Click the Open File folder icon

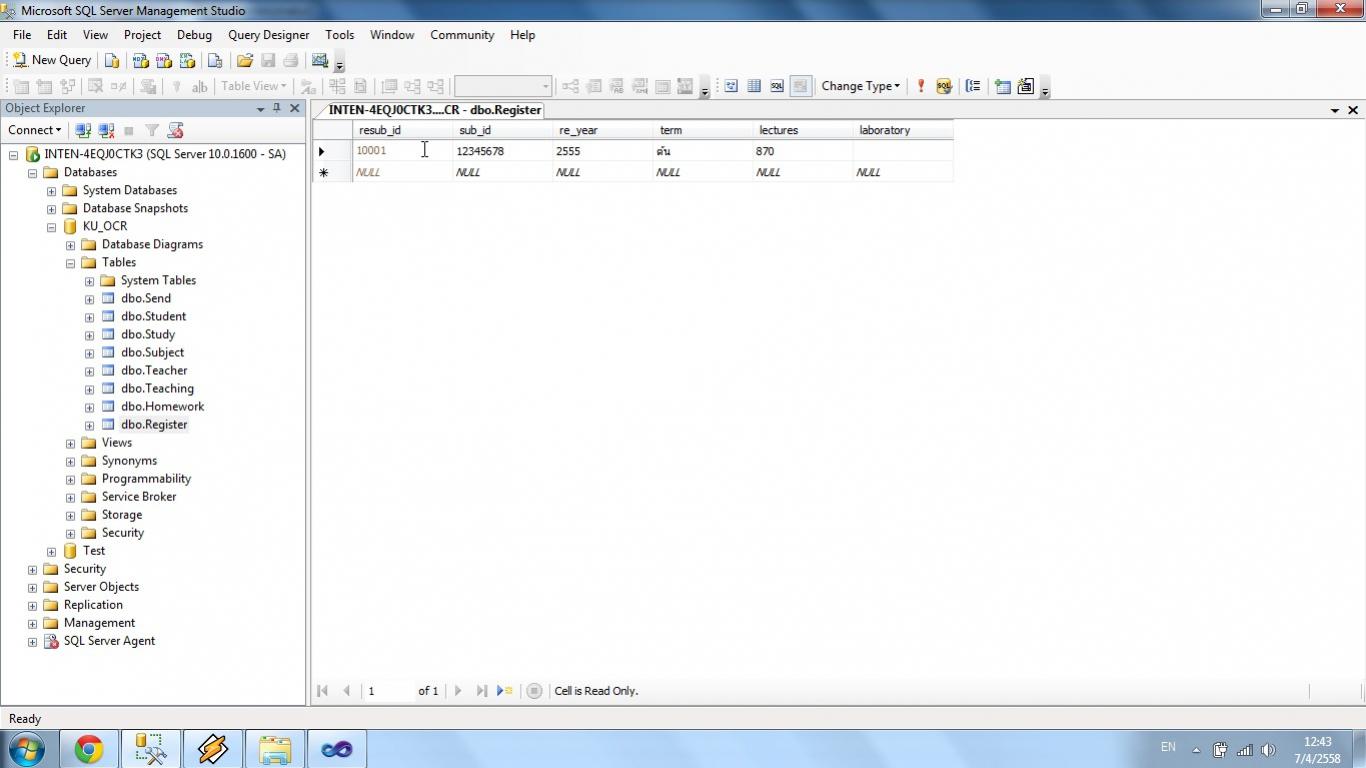[244, 60]
